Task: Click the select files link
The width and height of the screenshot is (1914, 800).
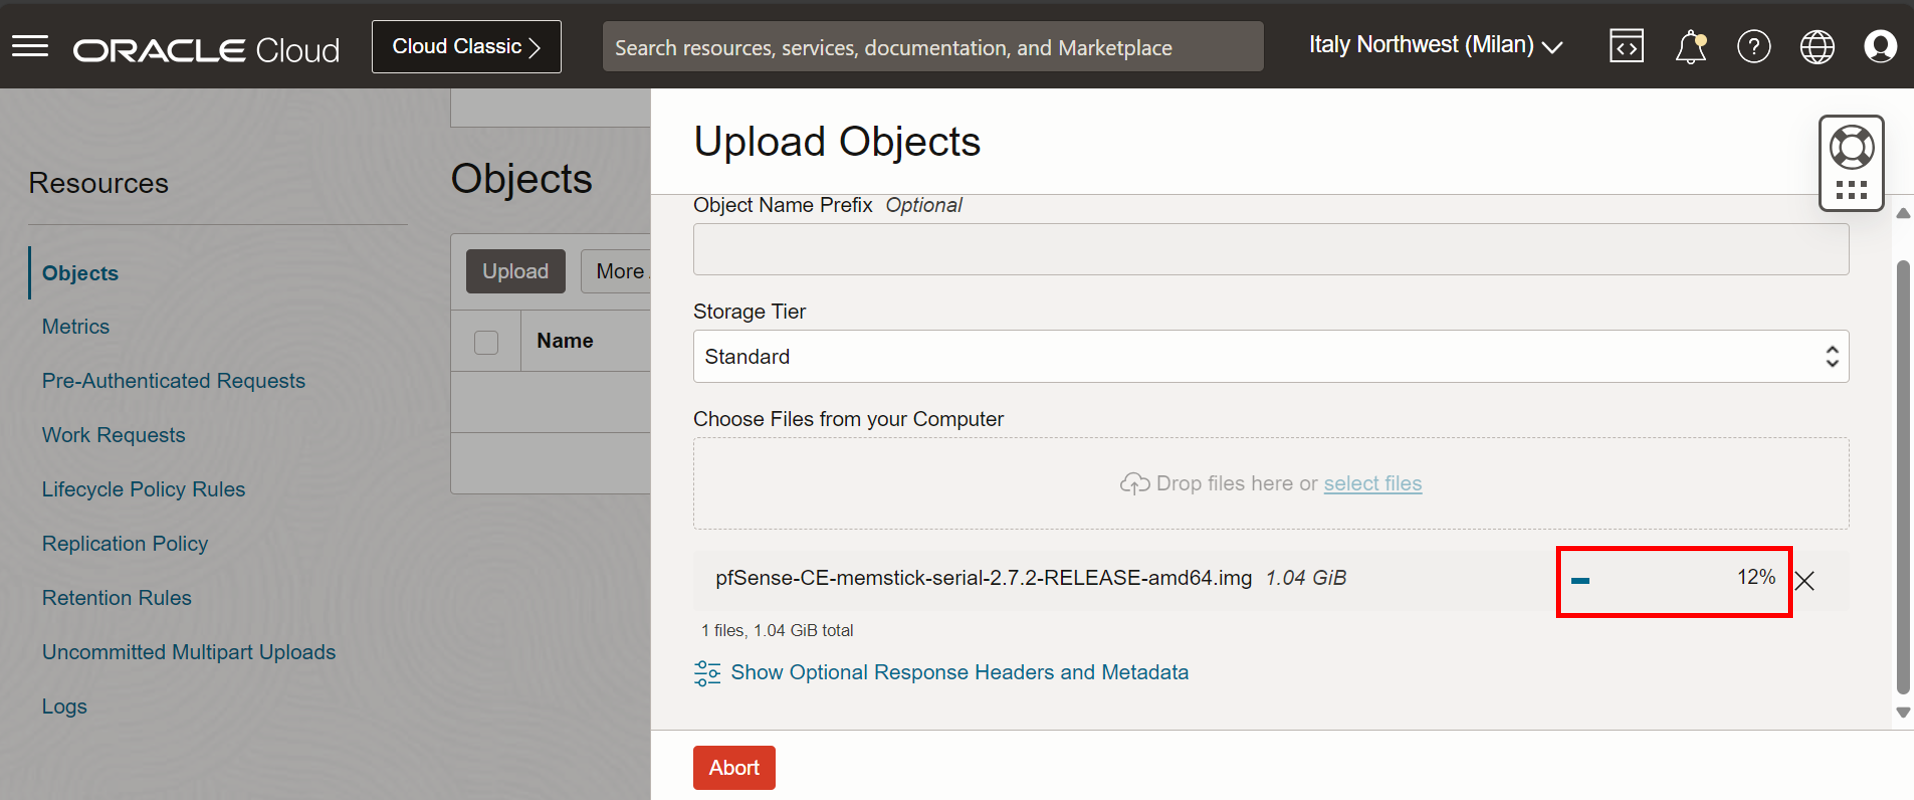Action: click(x=1372, y=484)
